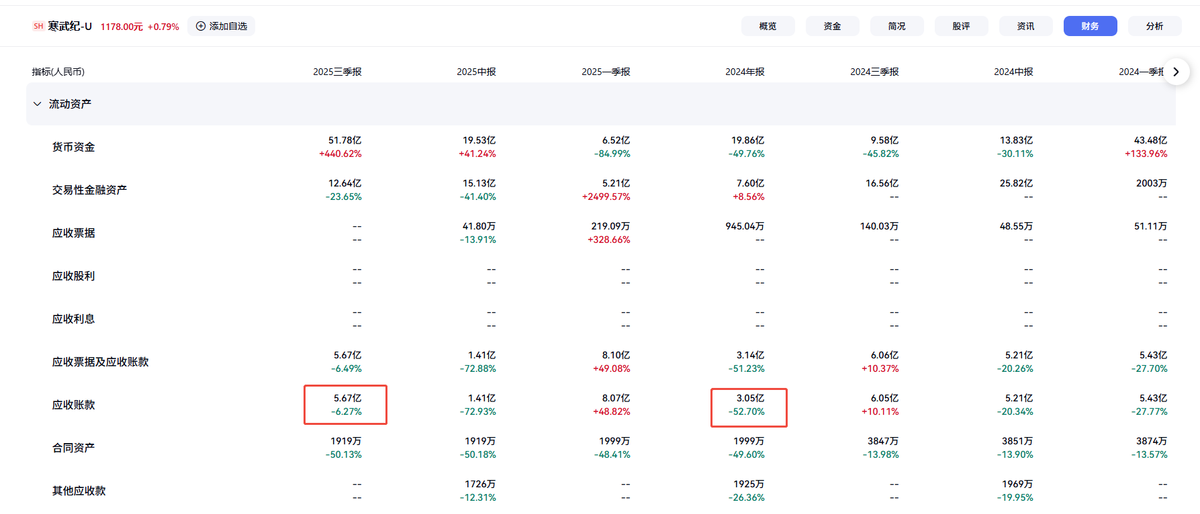The height and width of the screenshot is (514, 1200).
Task: Select the 2025三季报 column header
Action: pos(337,72)
